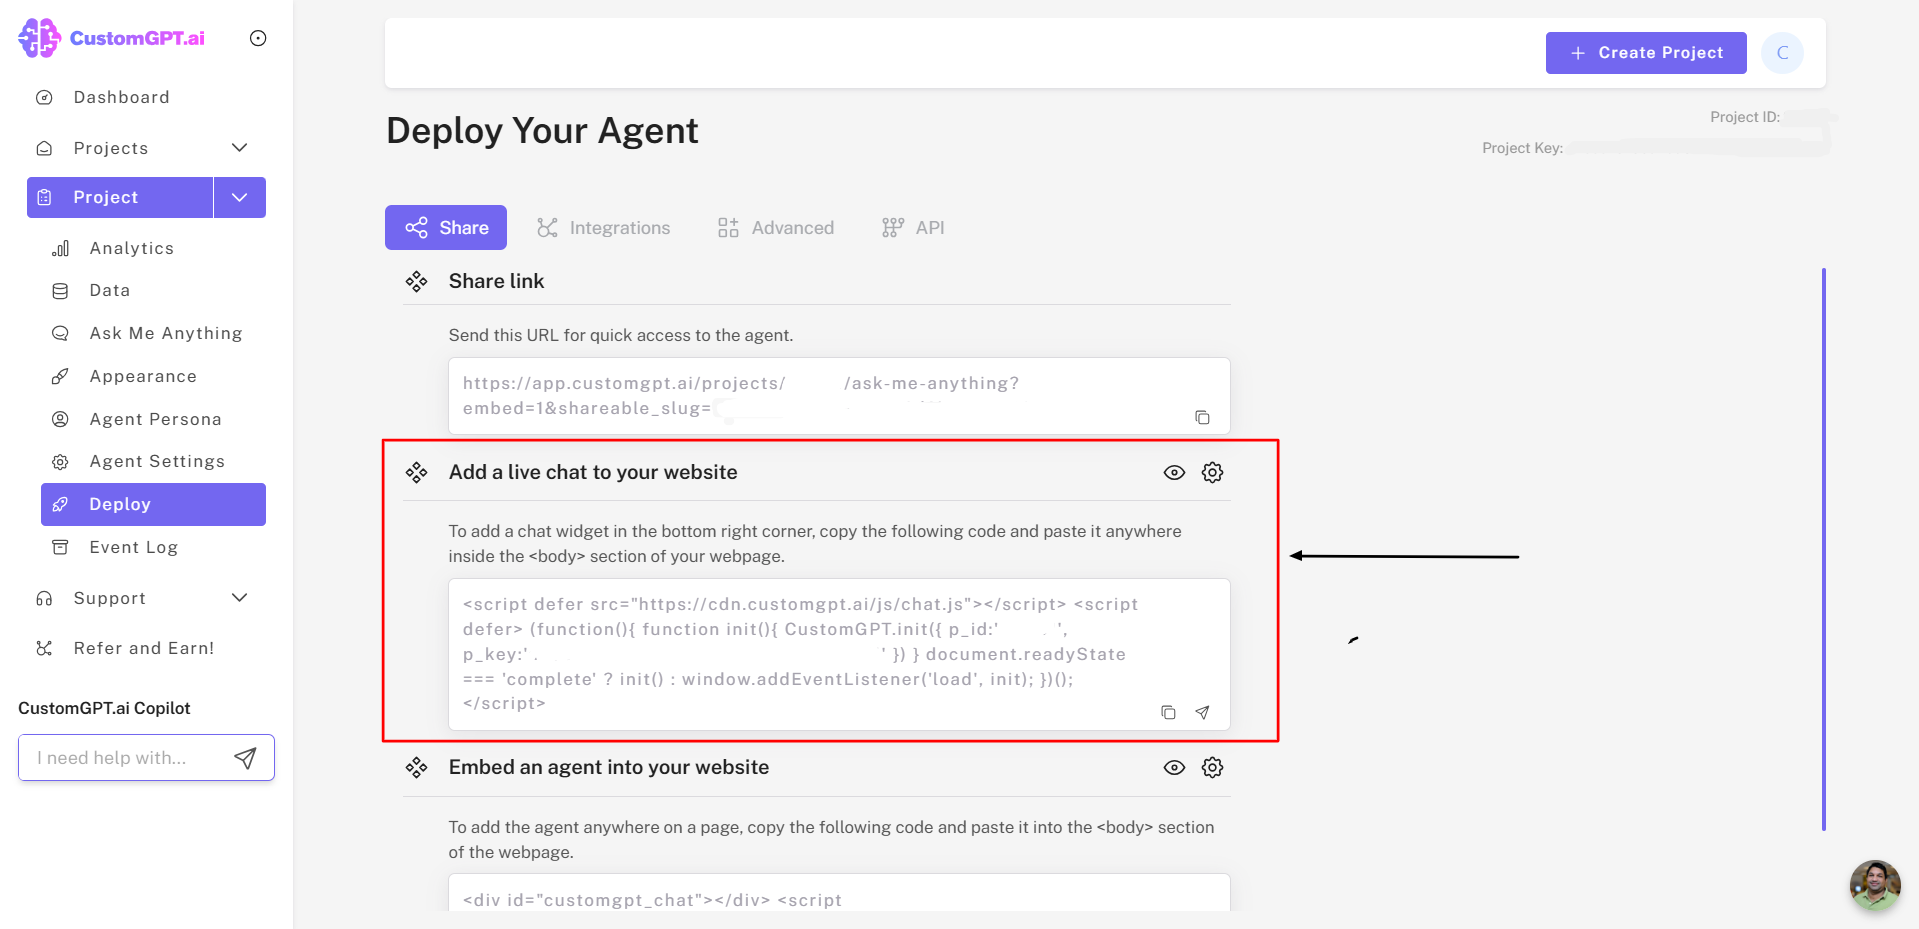Open the user avatar C menu
Screen dimensions: 1919x929
point(1782,53)
